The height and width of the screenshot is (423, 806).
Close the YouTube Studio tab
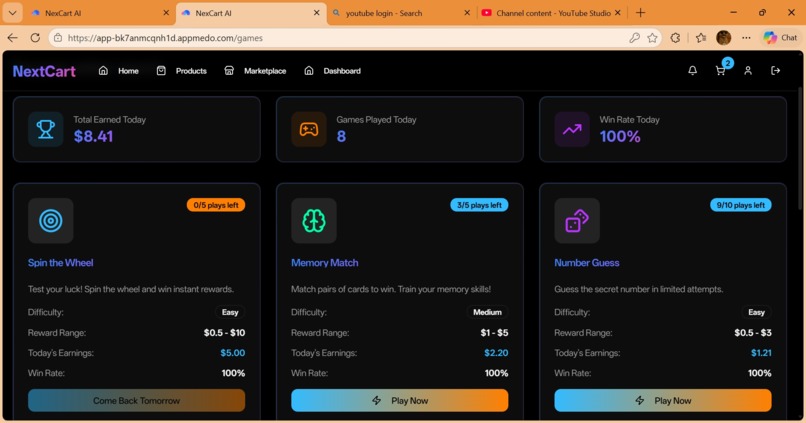pyautogui.click(x=617, y=13)
